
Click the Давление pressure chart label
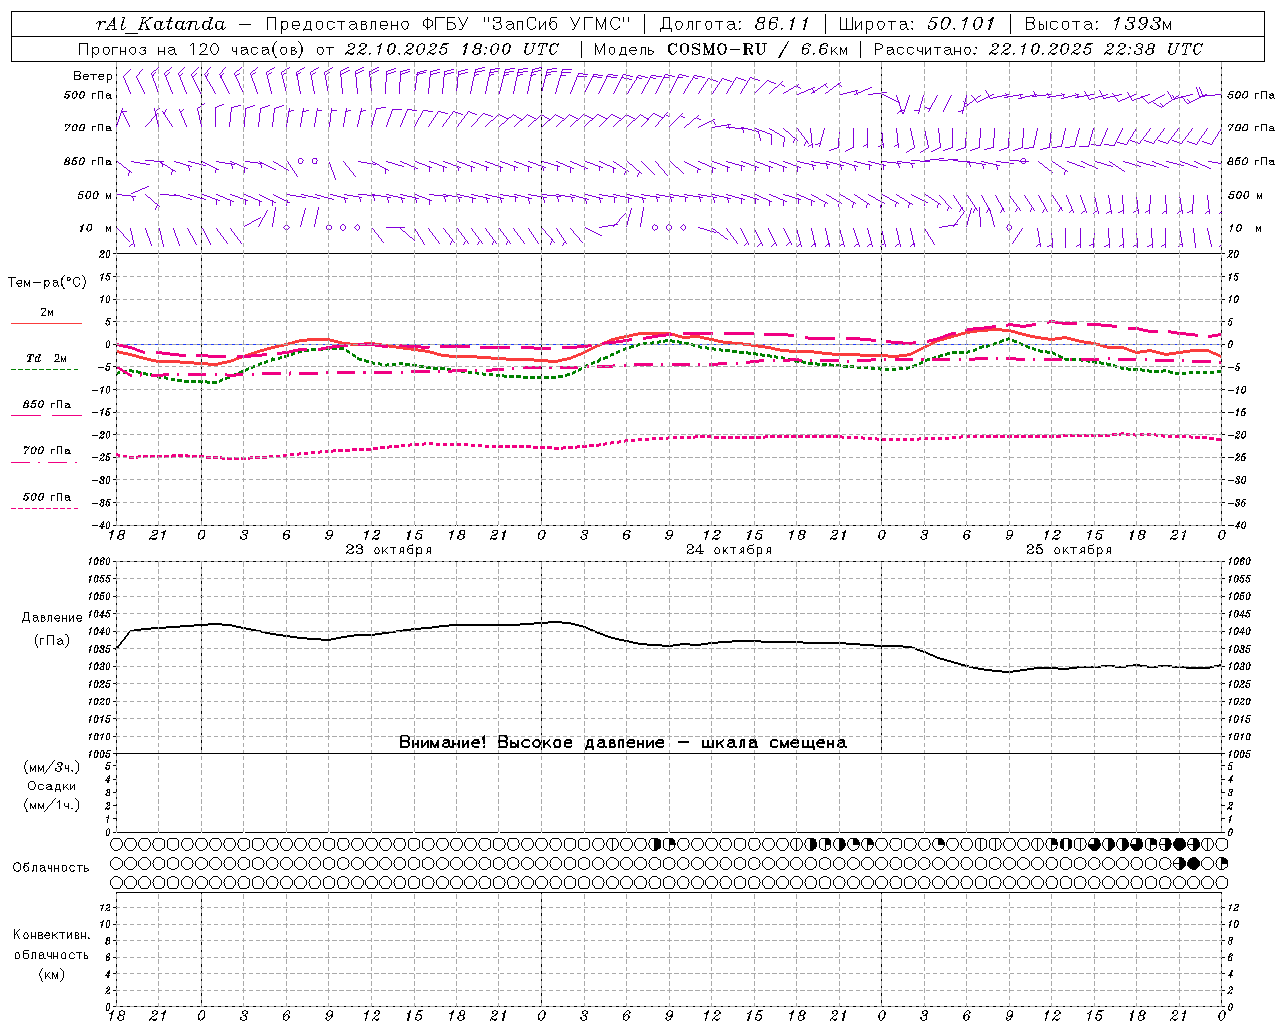[51, 618]
